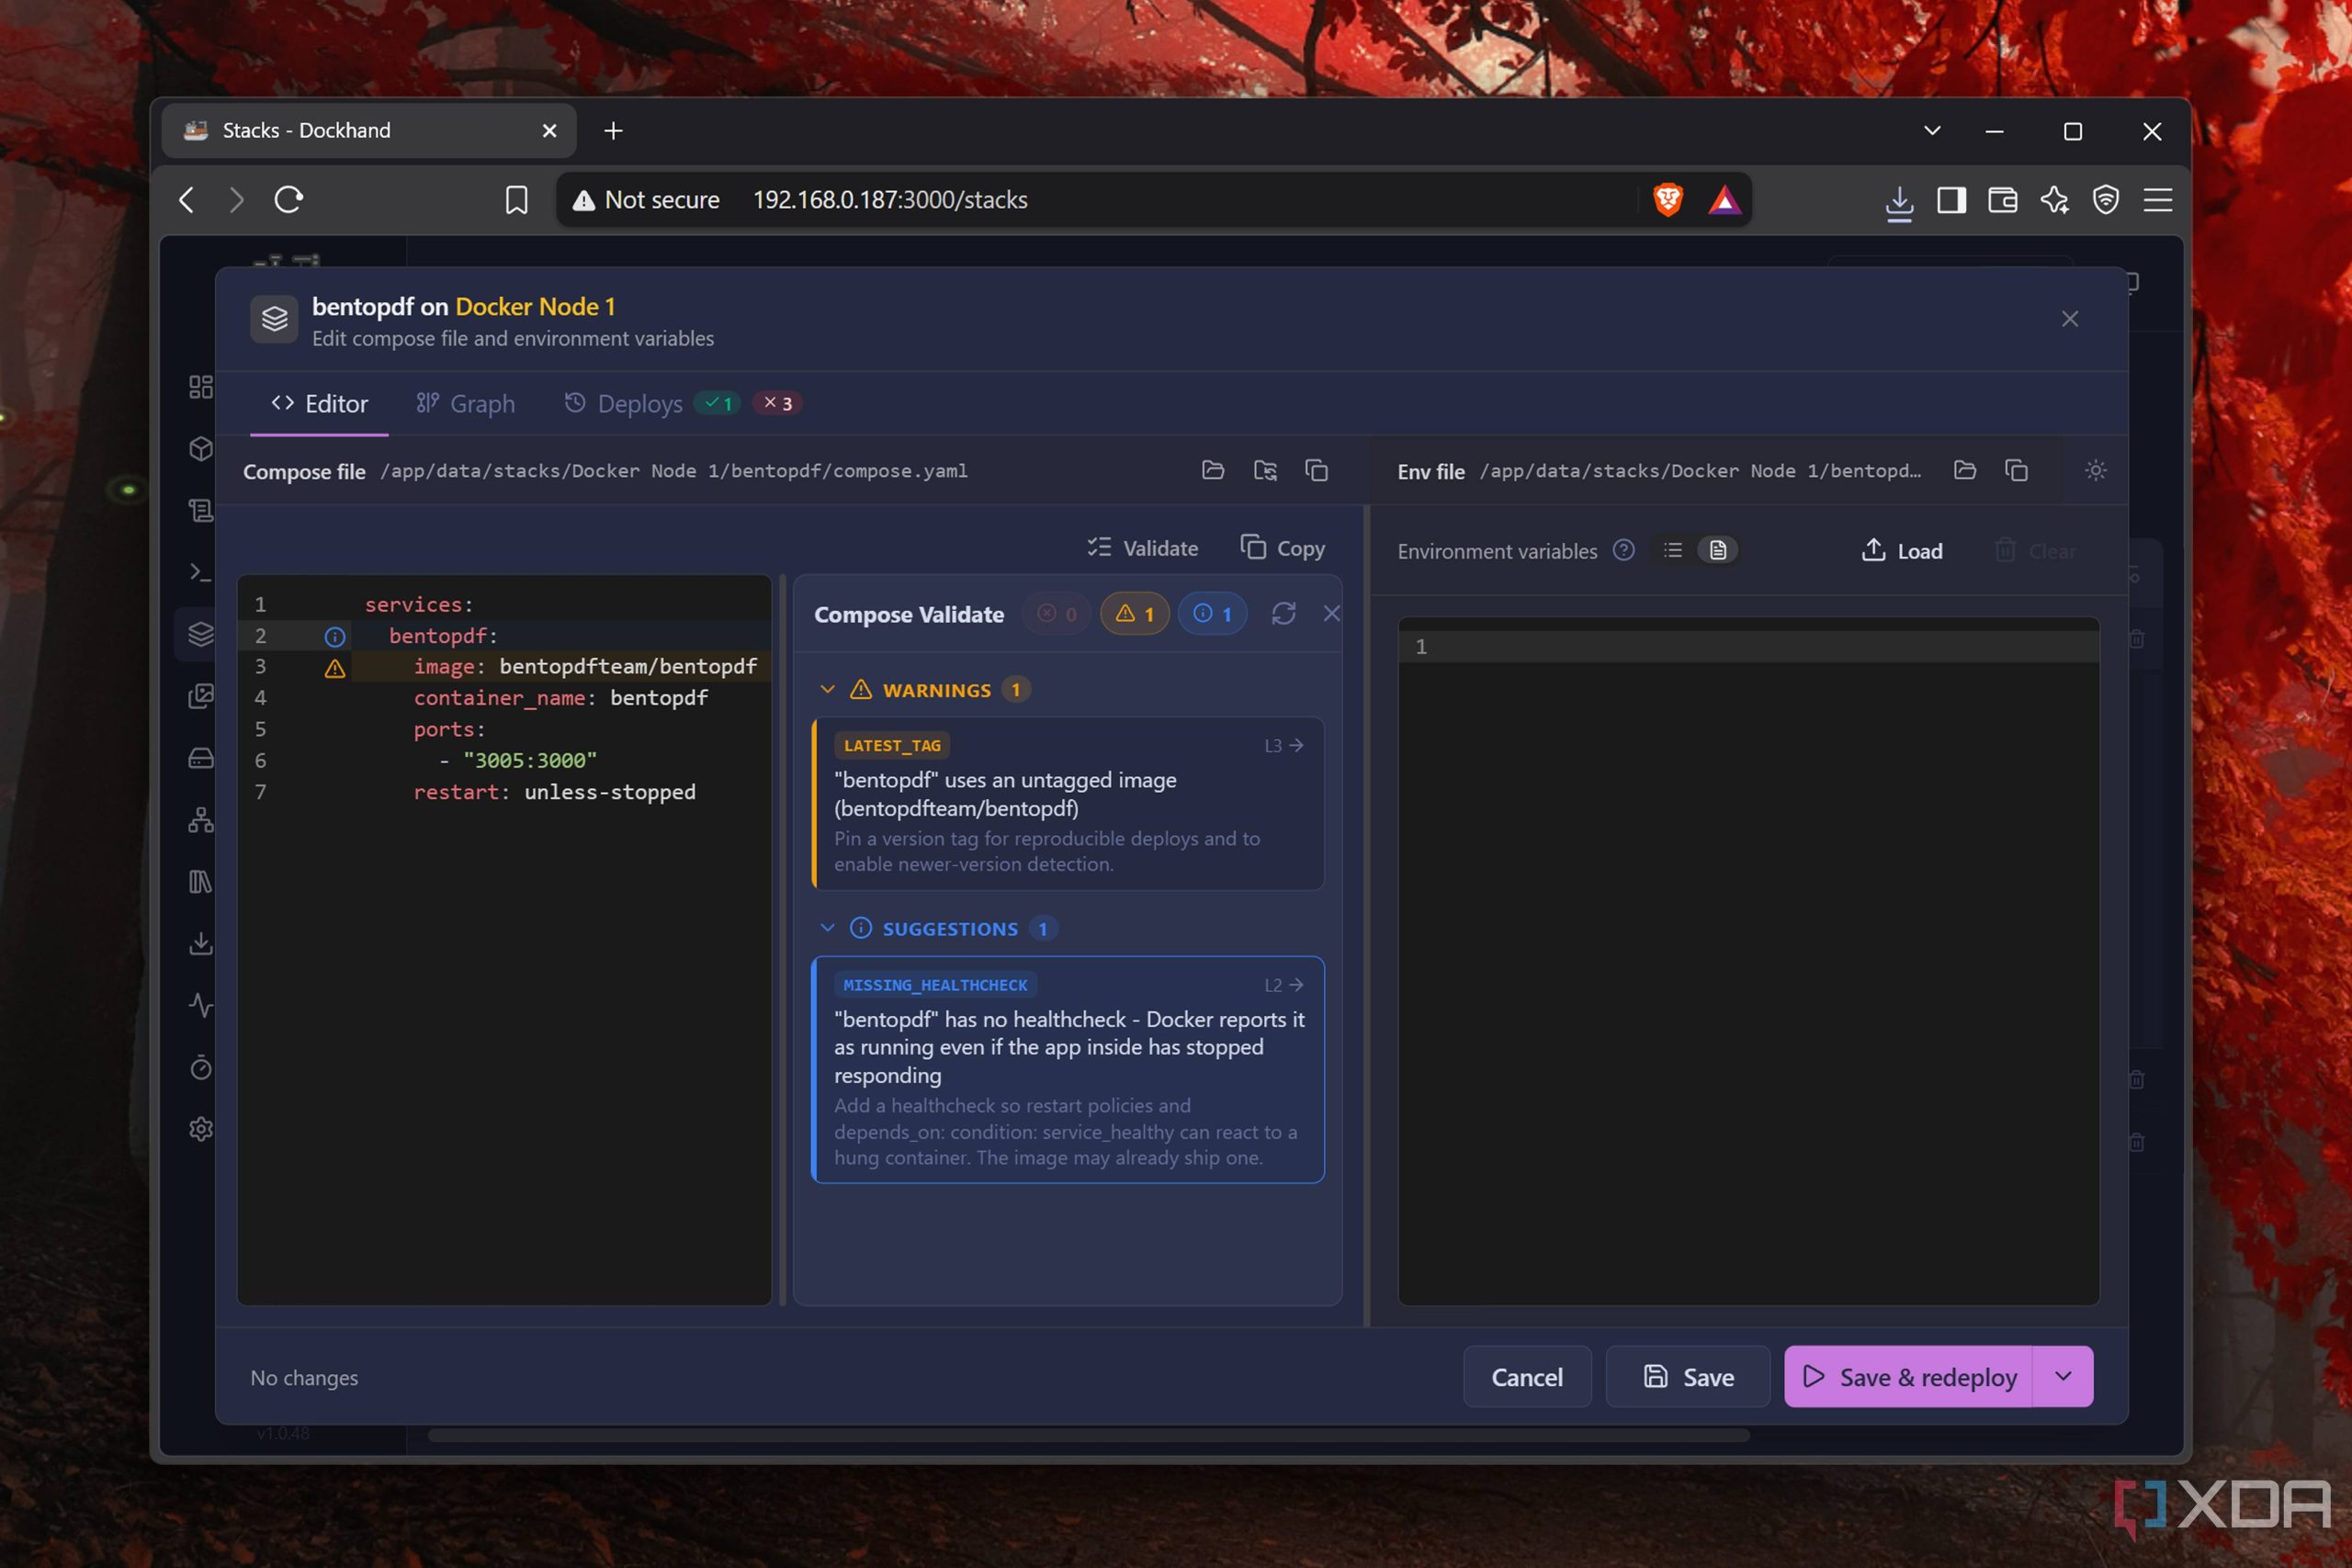Toggle the browser sidebar panel
The height and width of the screenshot is (1568, 2352).
coord(1951,200)
